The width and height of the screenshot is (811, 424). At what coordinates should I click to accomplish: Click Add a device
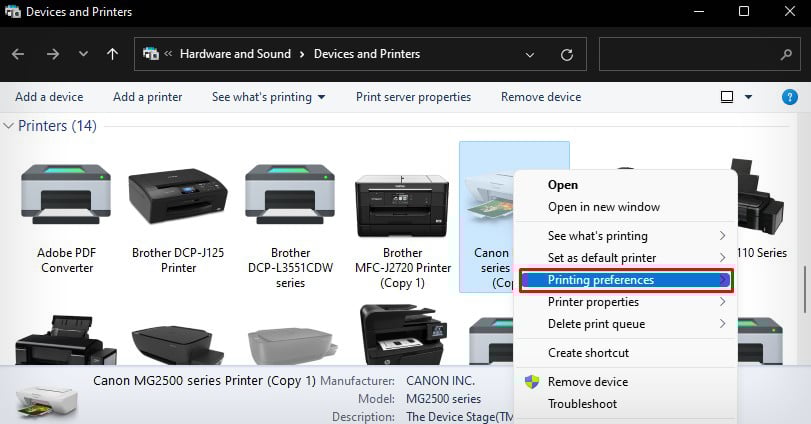pos(49,97)
